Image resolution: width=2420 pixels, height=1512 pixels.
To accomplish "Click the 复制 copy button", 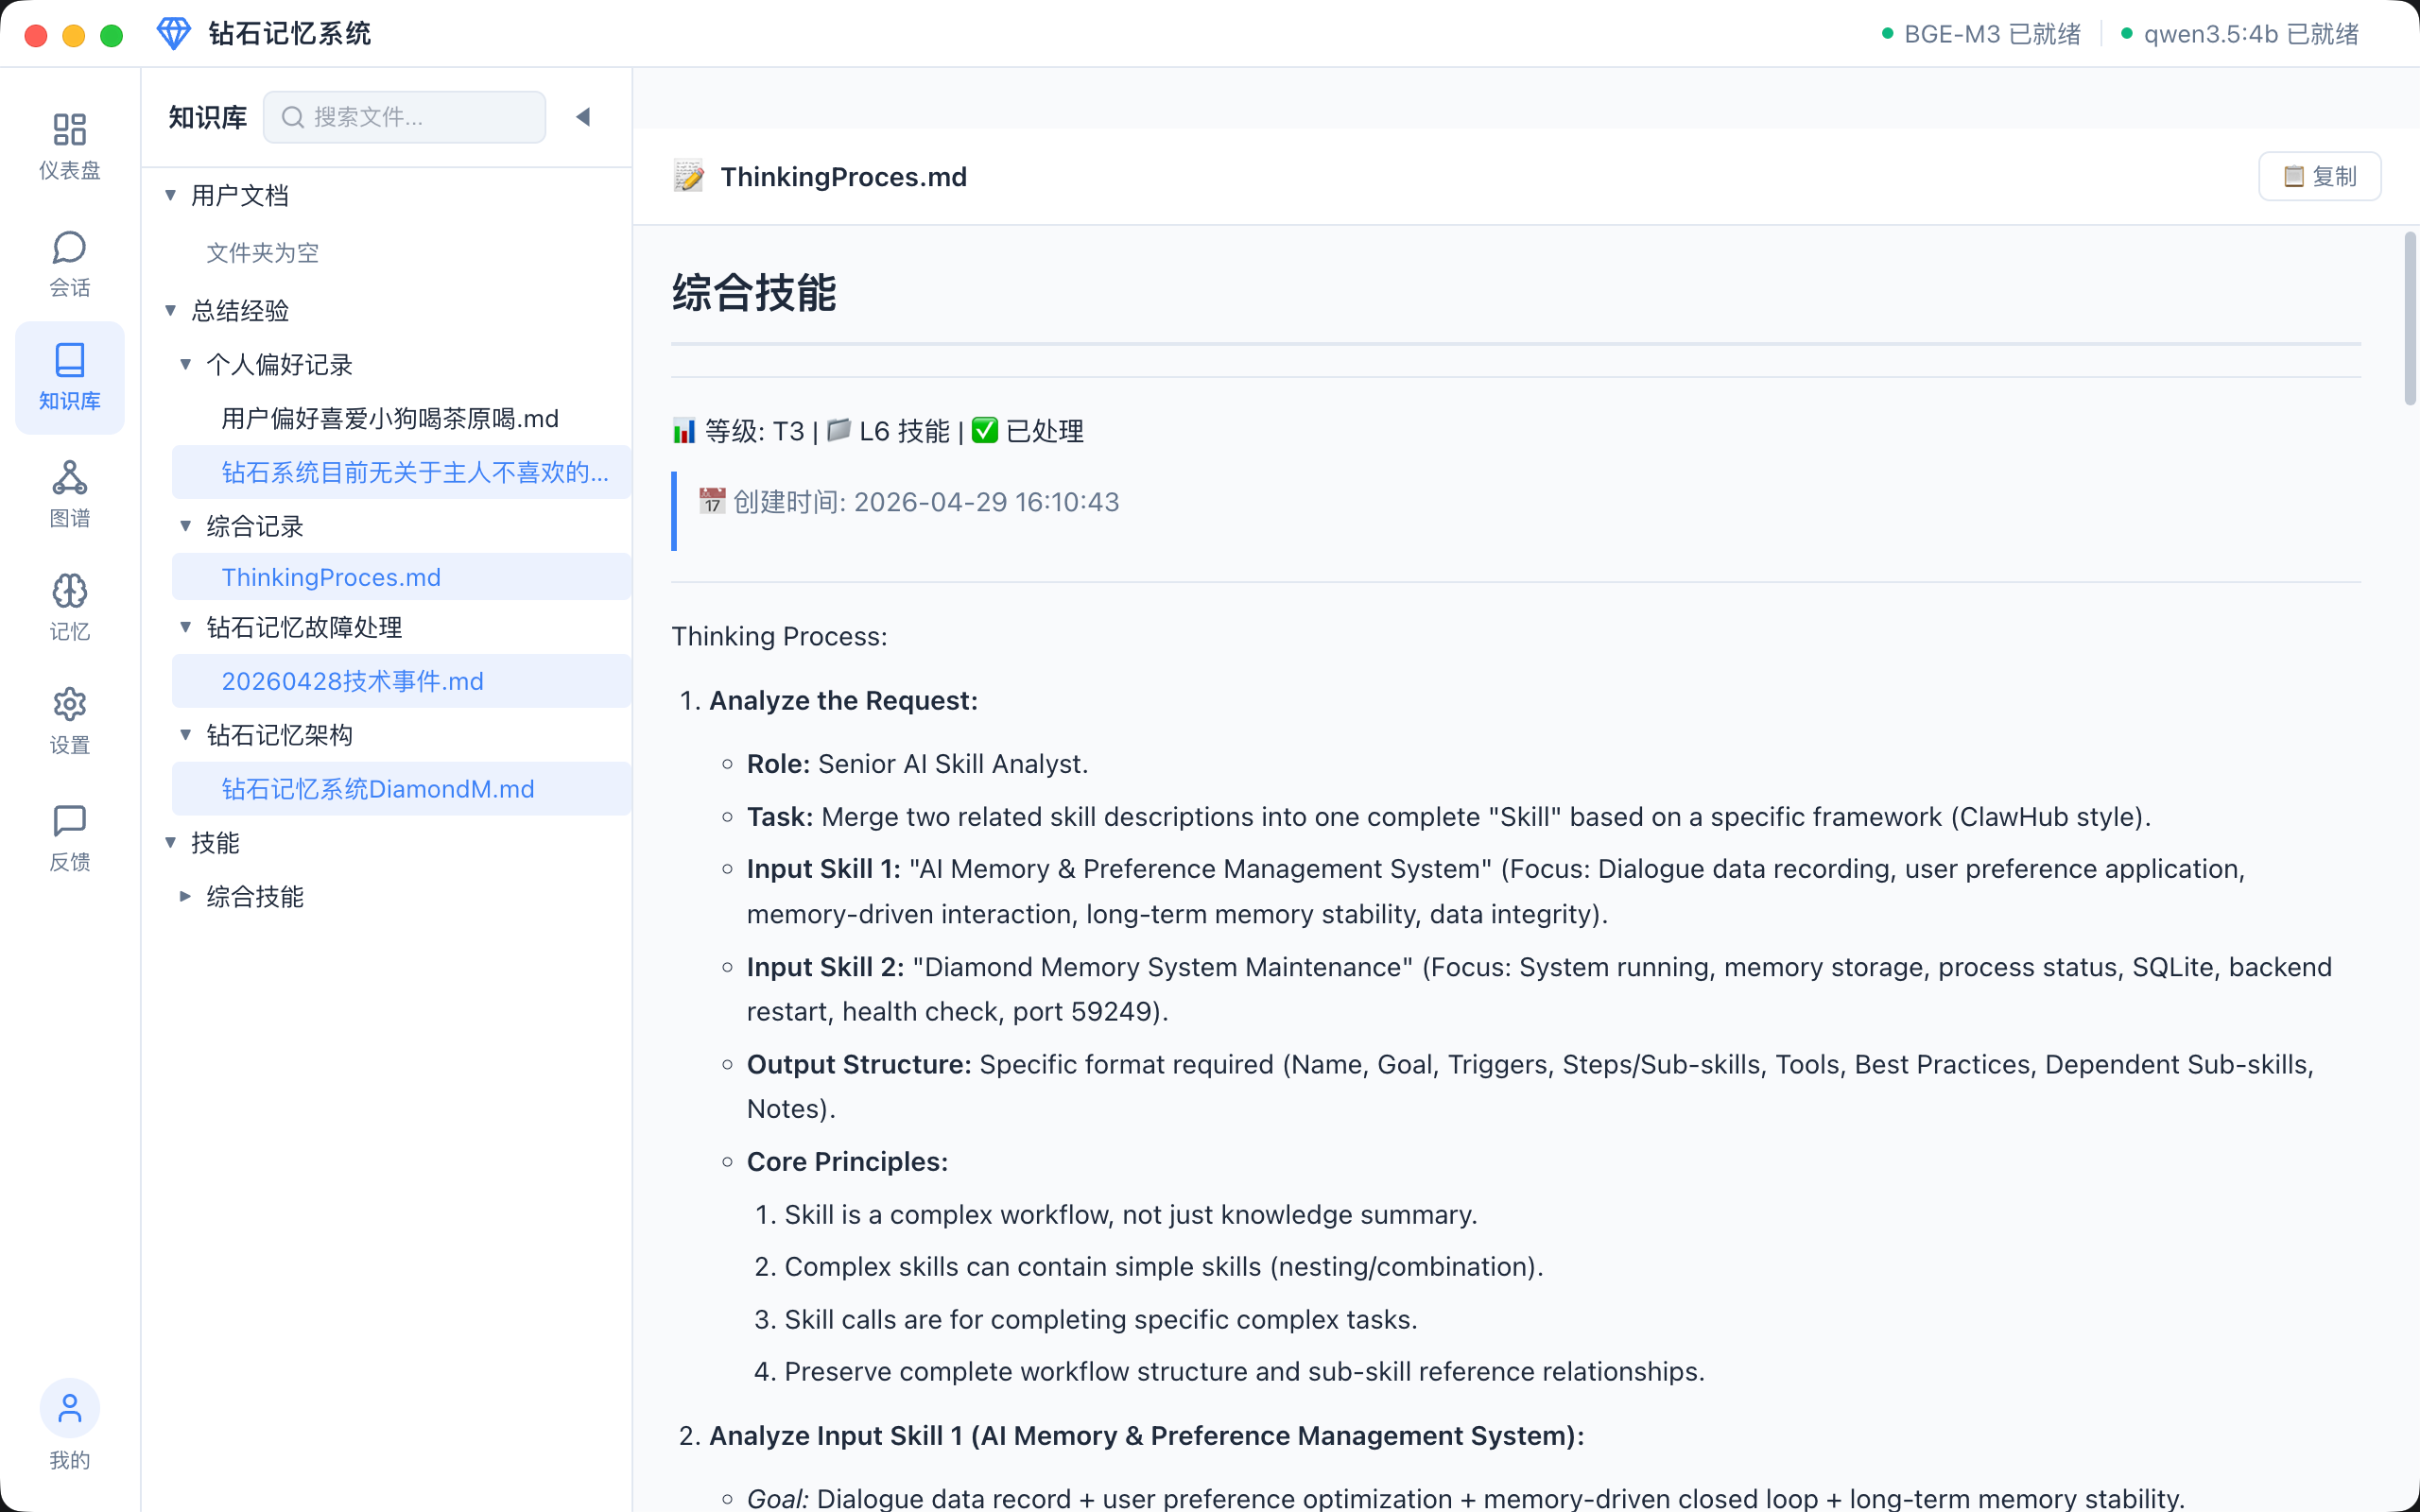I will pos(2319,177).
